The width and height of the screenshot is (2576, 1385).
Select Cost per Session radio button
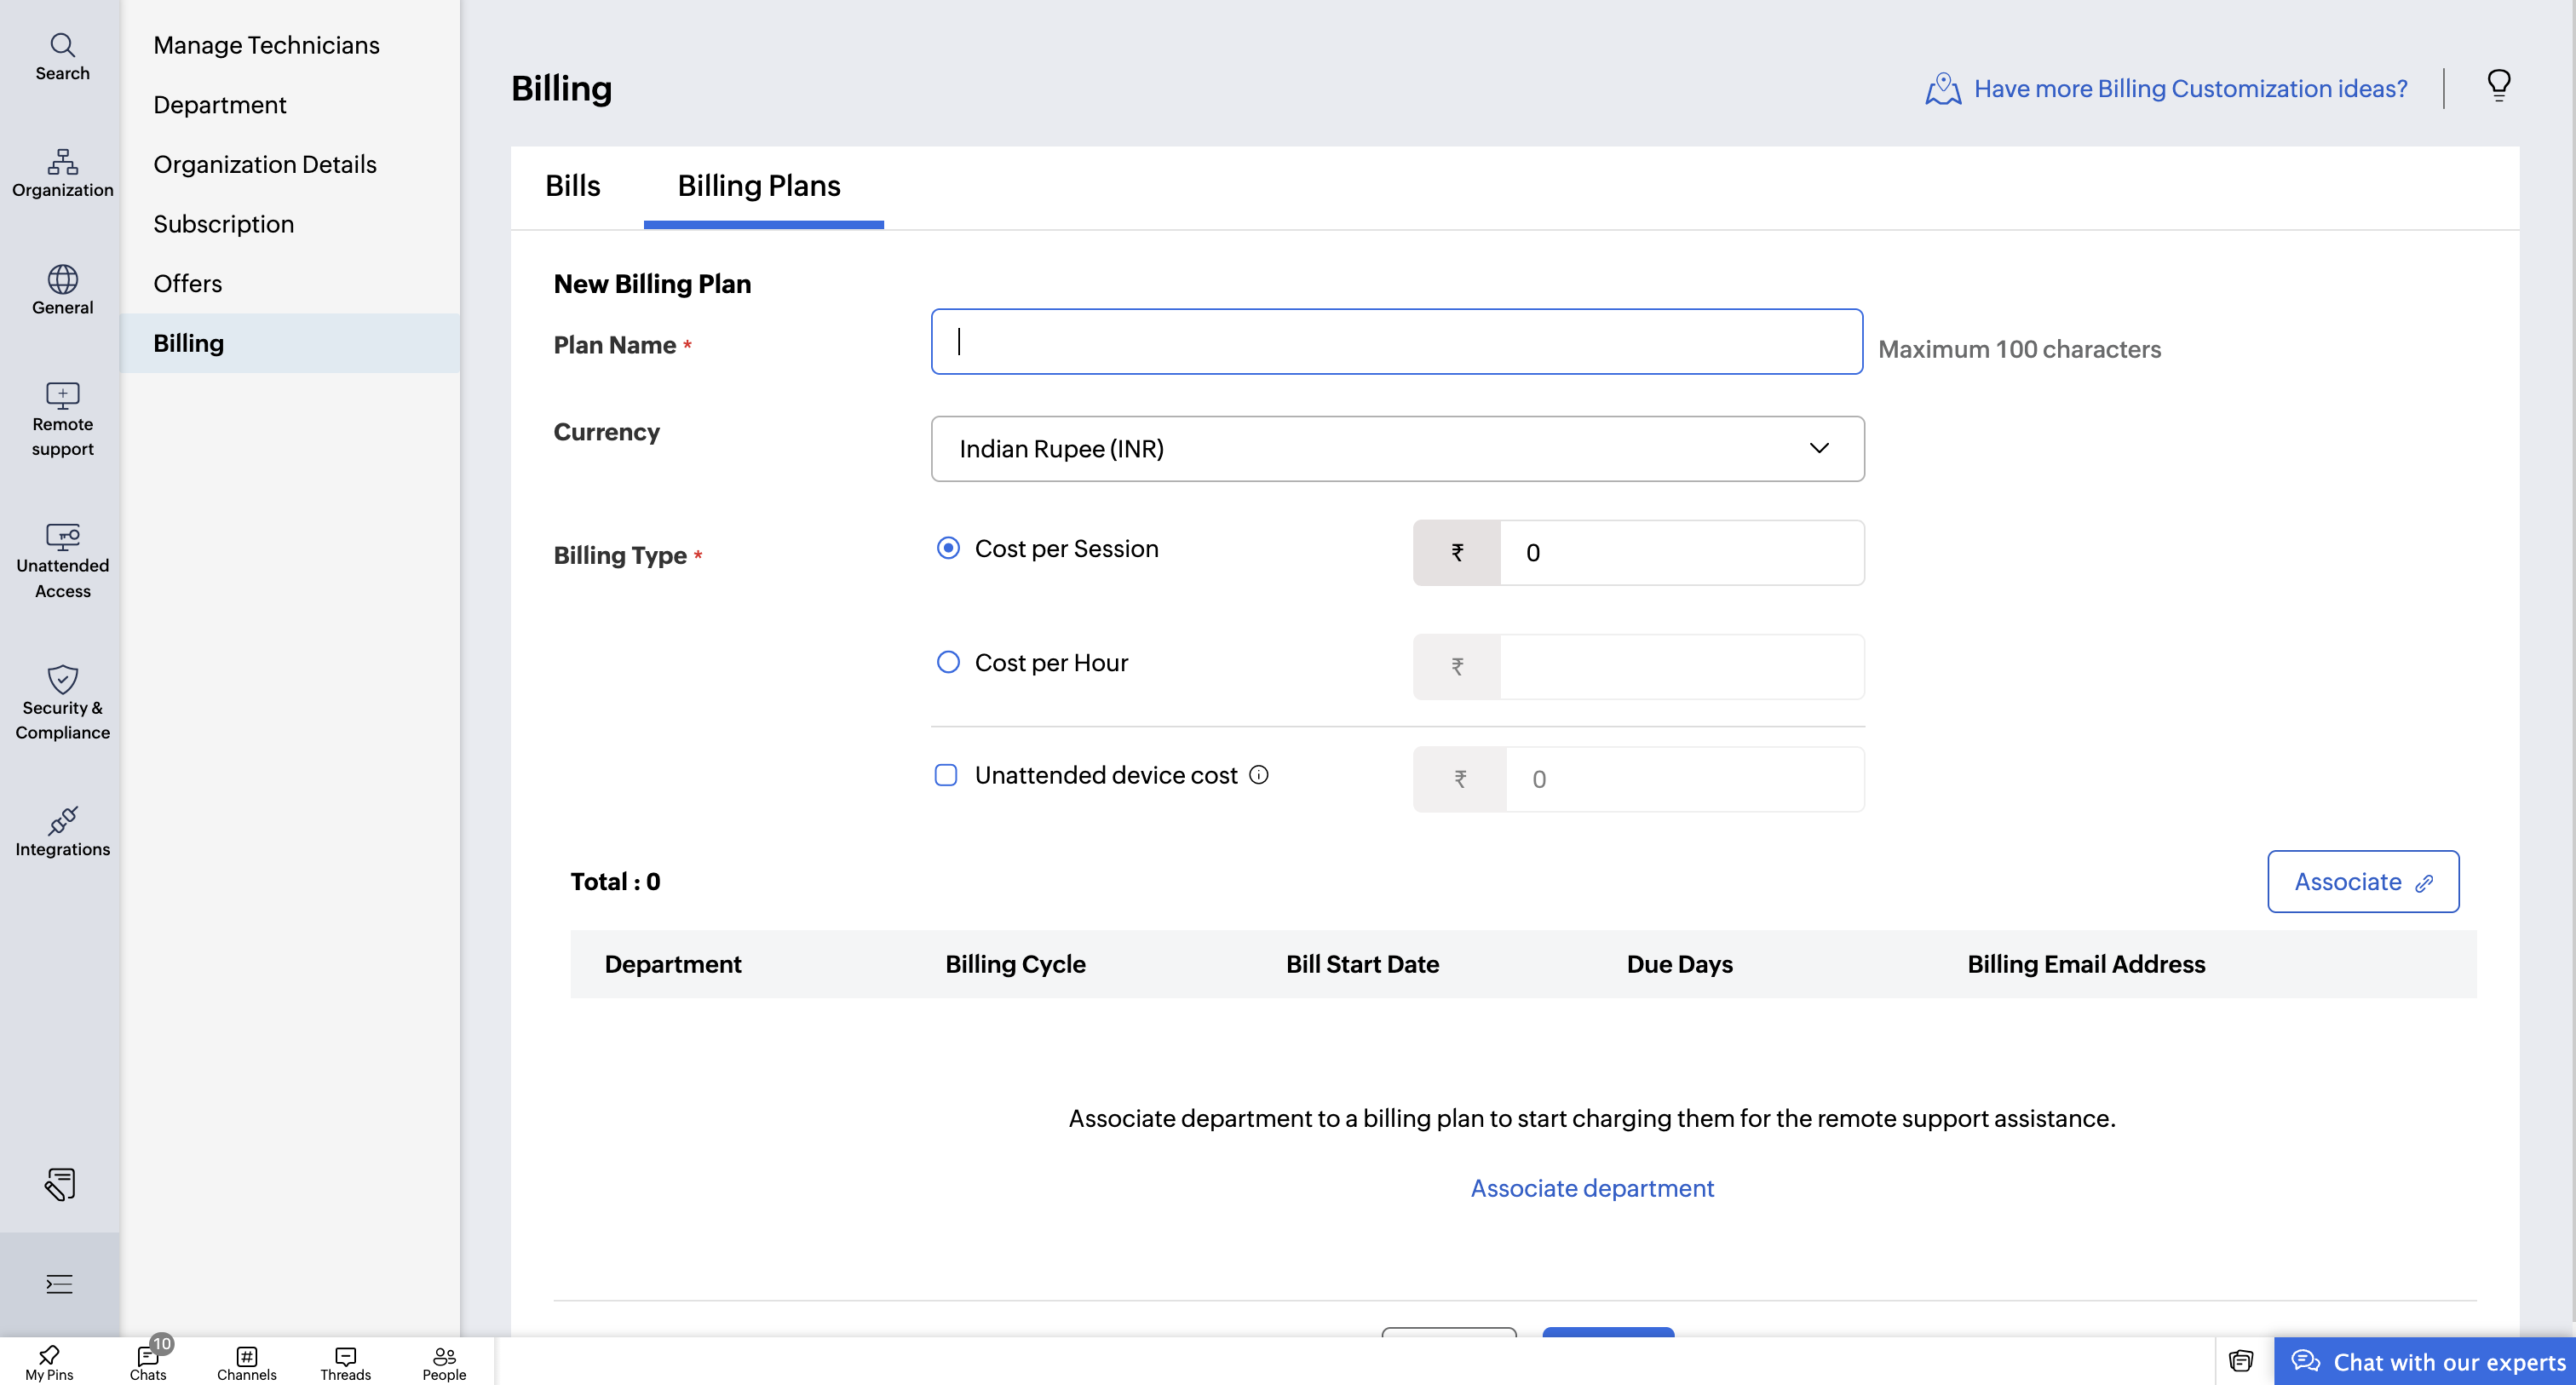pos(947,548)
